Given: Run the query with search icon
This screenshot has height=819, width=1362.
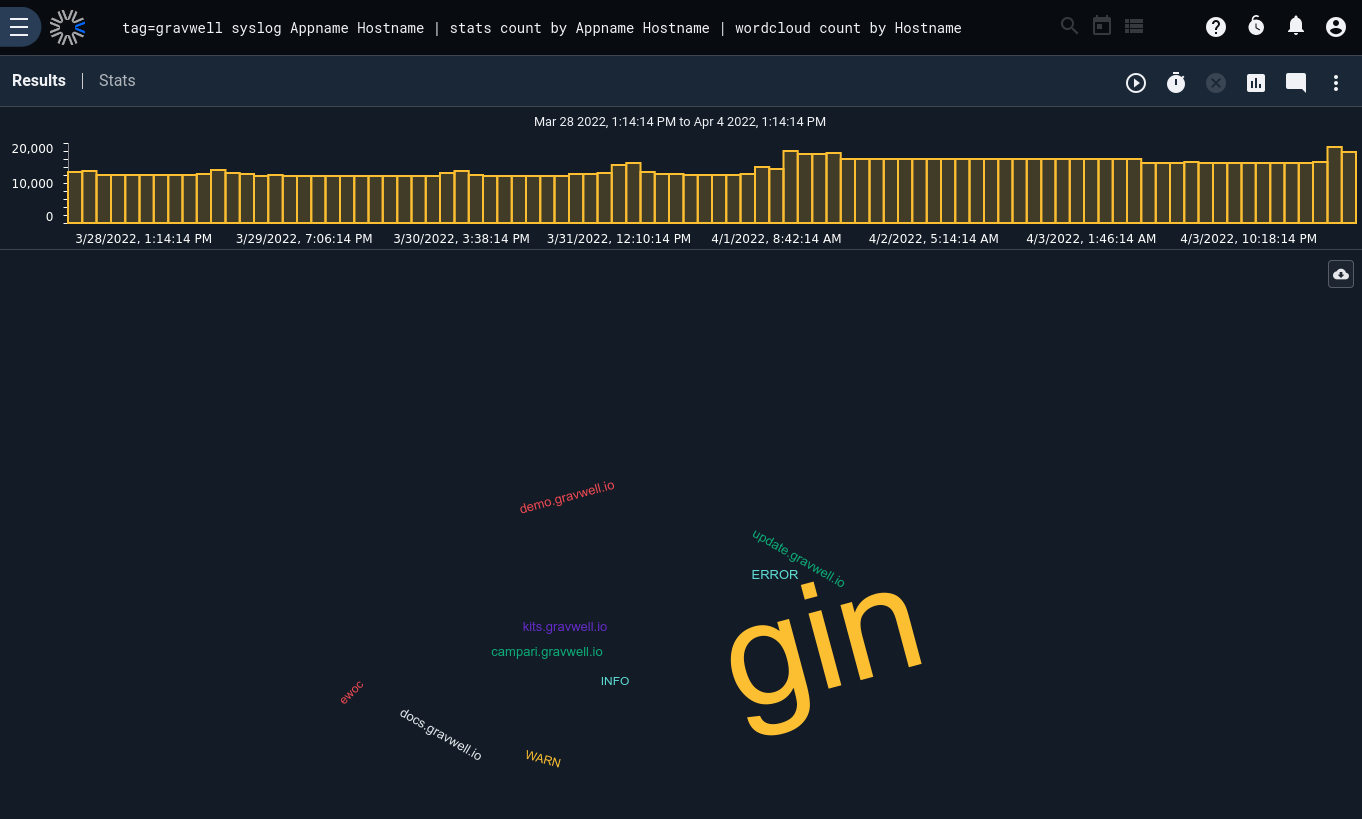Looking at the screenshot, I should 1069,26.
